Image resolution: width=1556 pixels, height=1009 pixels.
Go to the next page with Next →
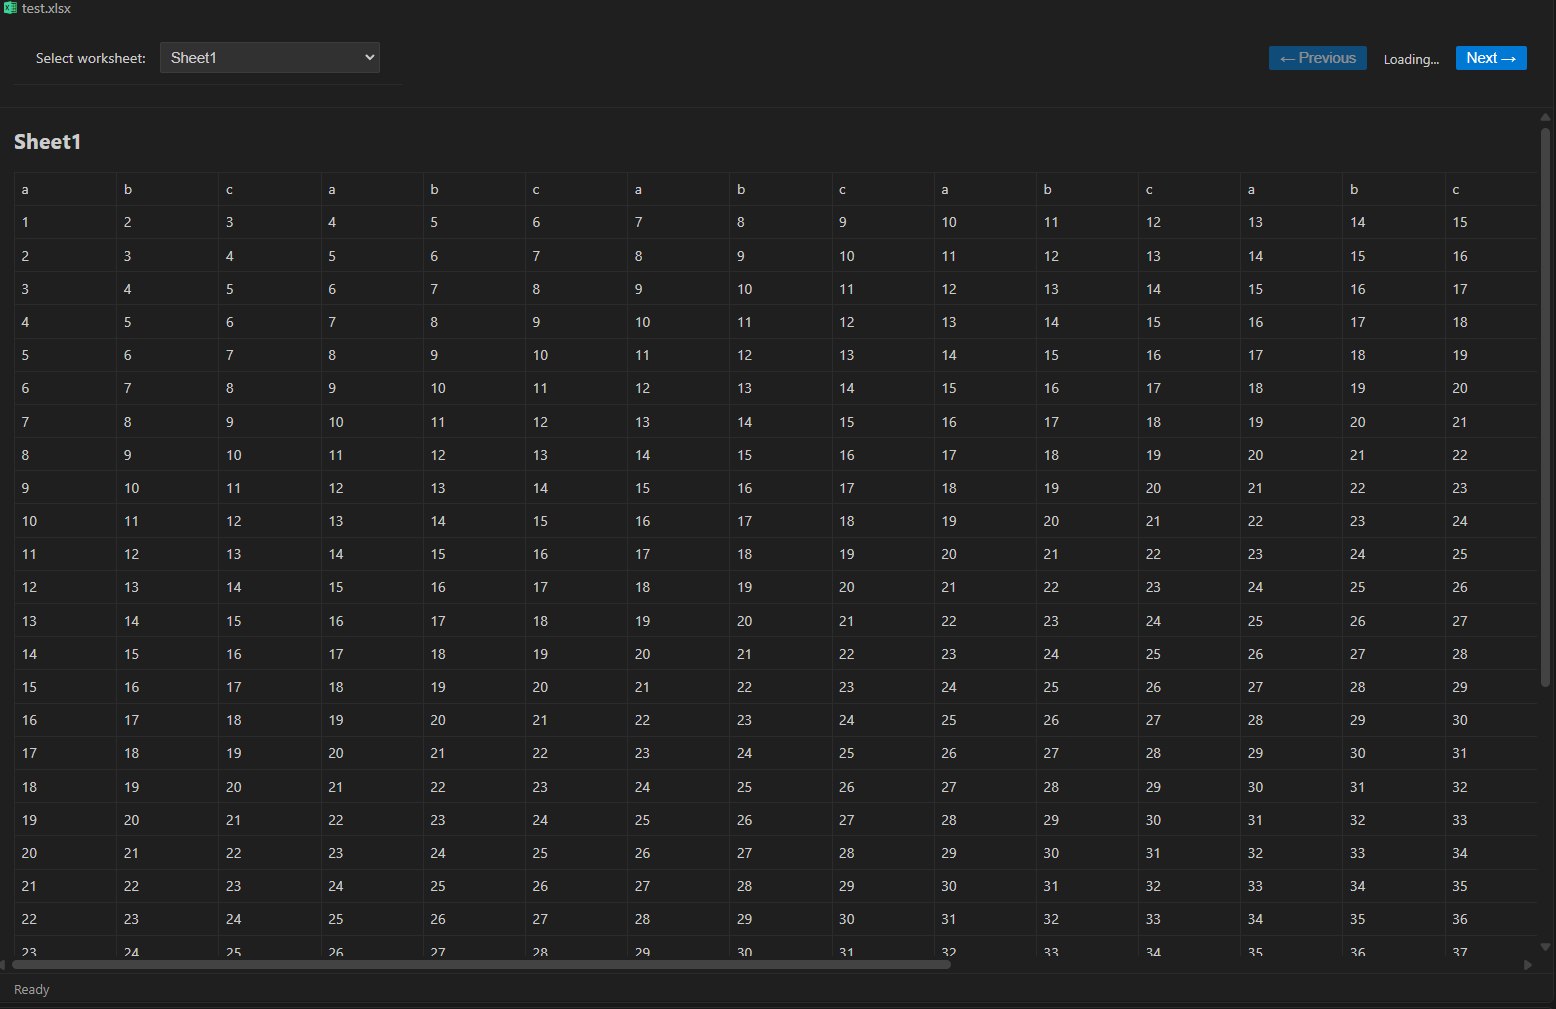point(1490,58)
